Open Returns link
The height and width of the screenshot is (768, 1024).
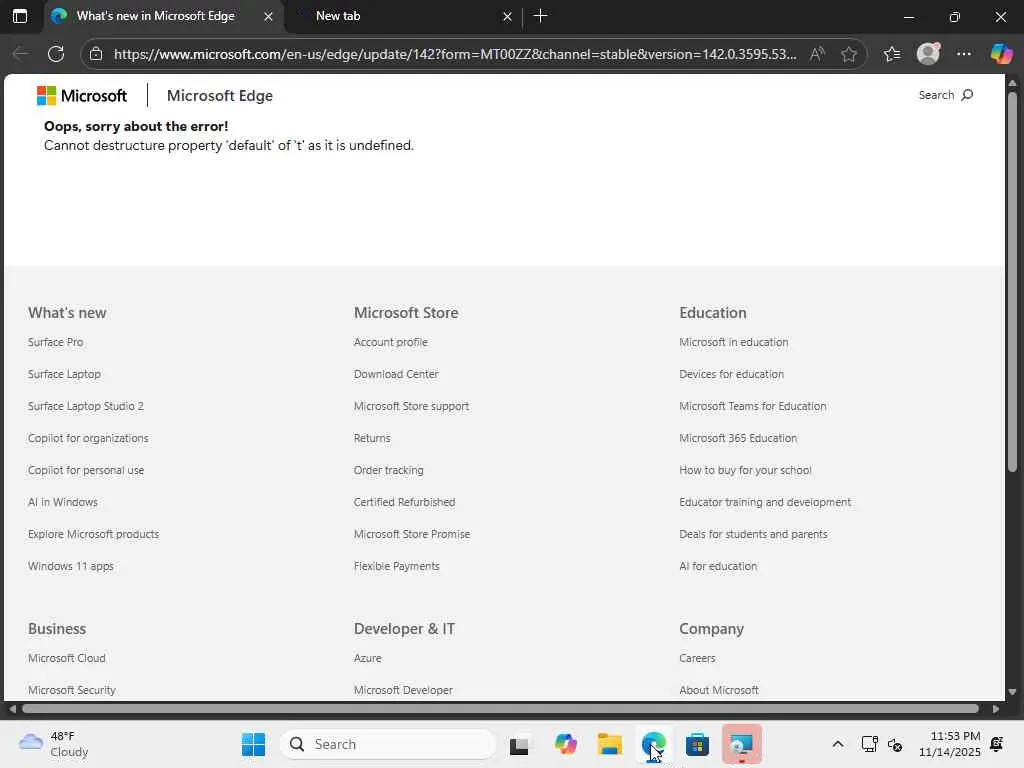[x=372, y=438]
